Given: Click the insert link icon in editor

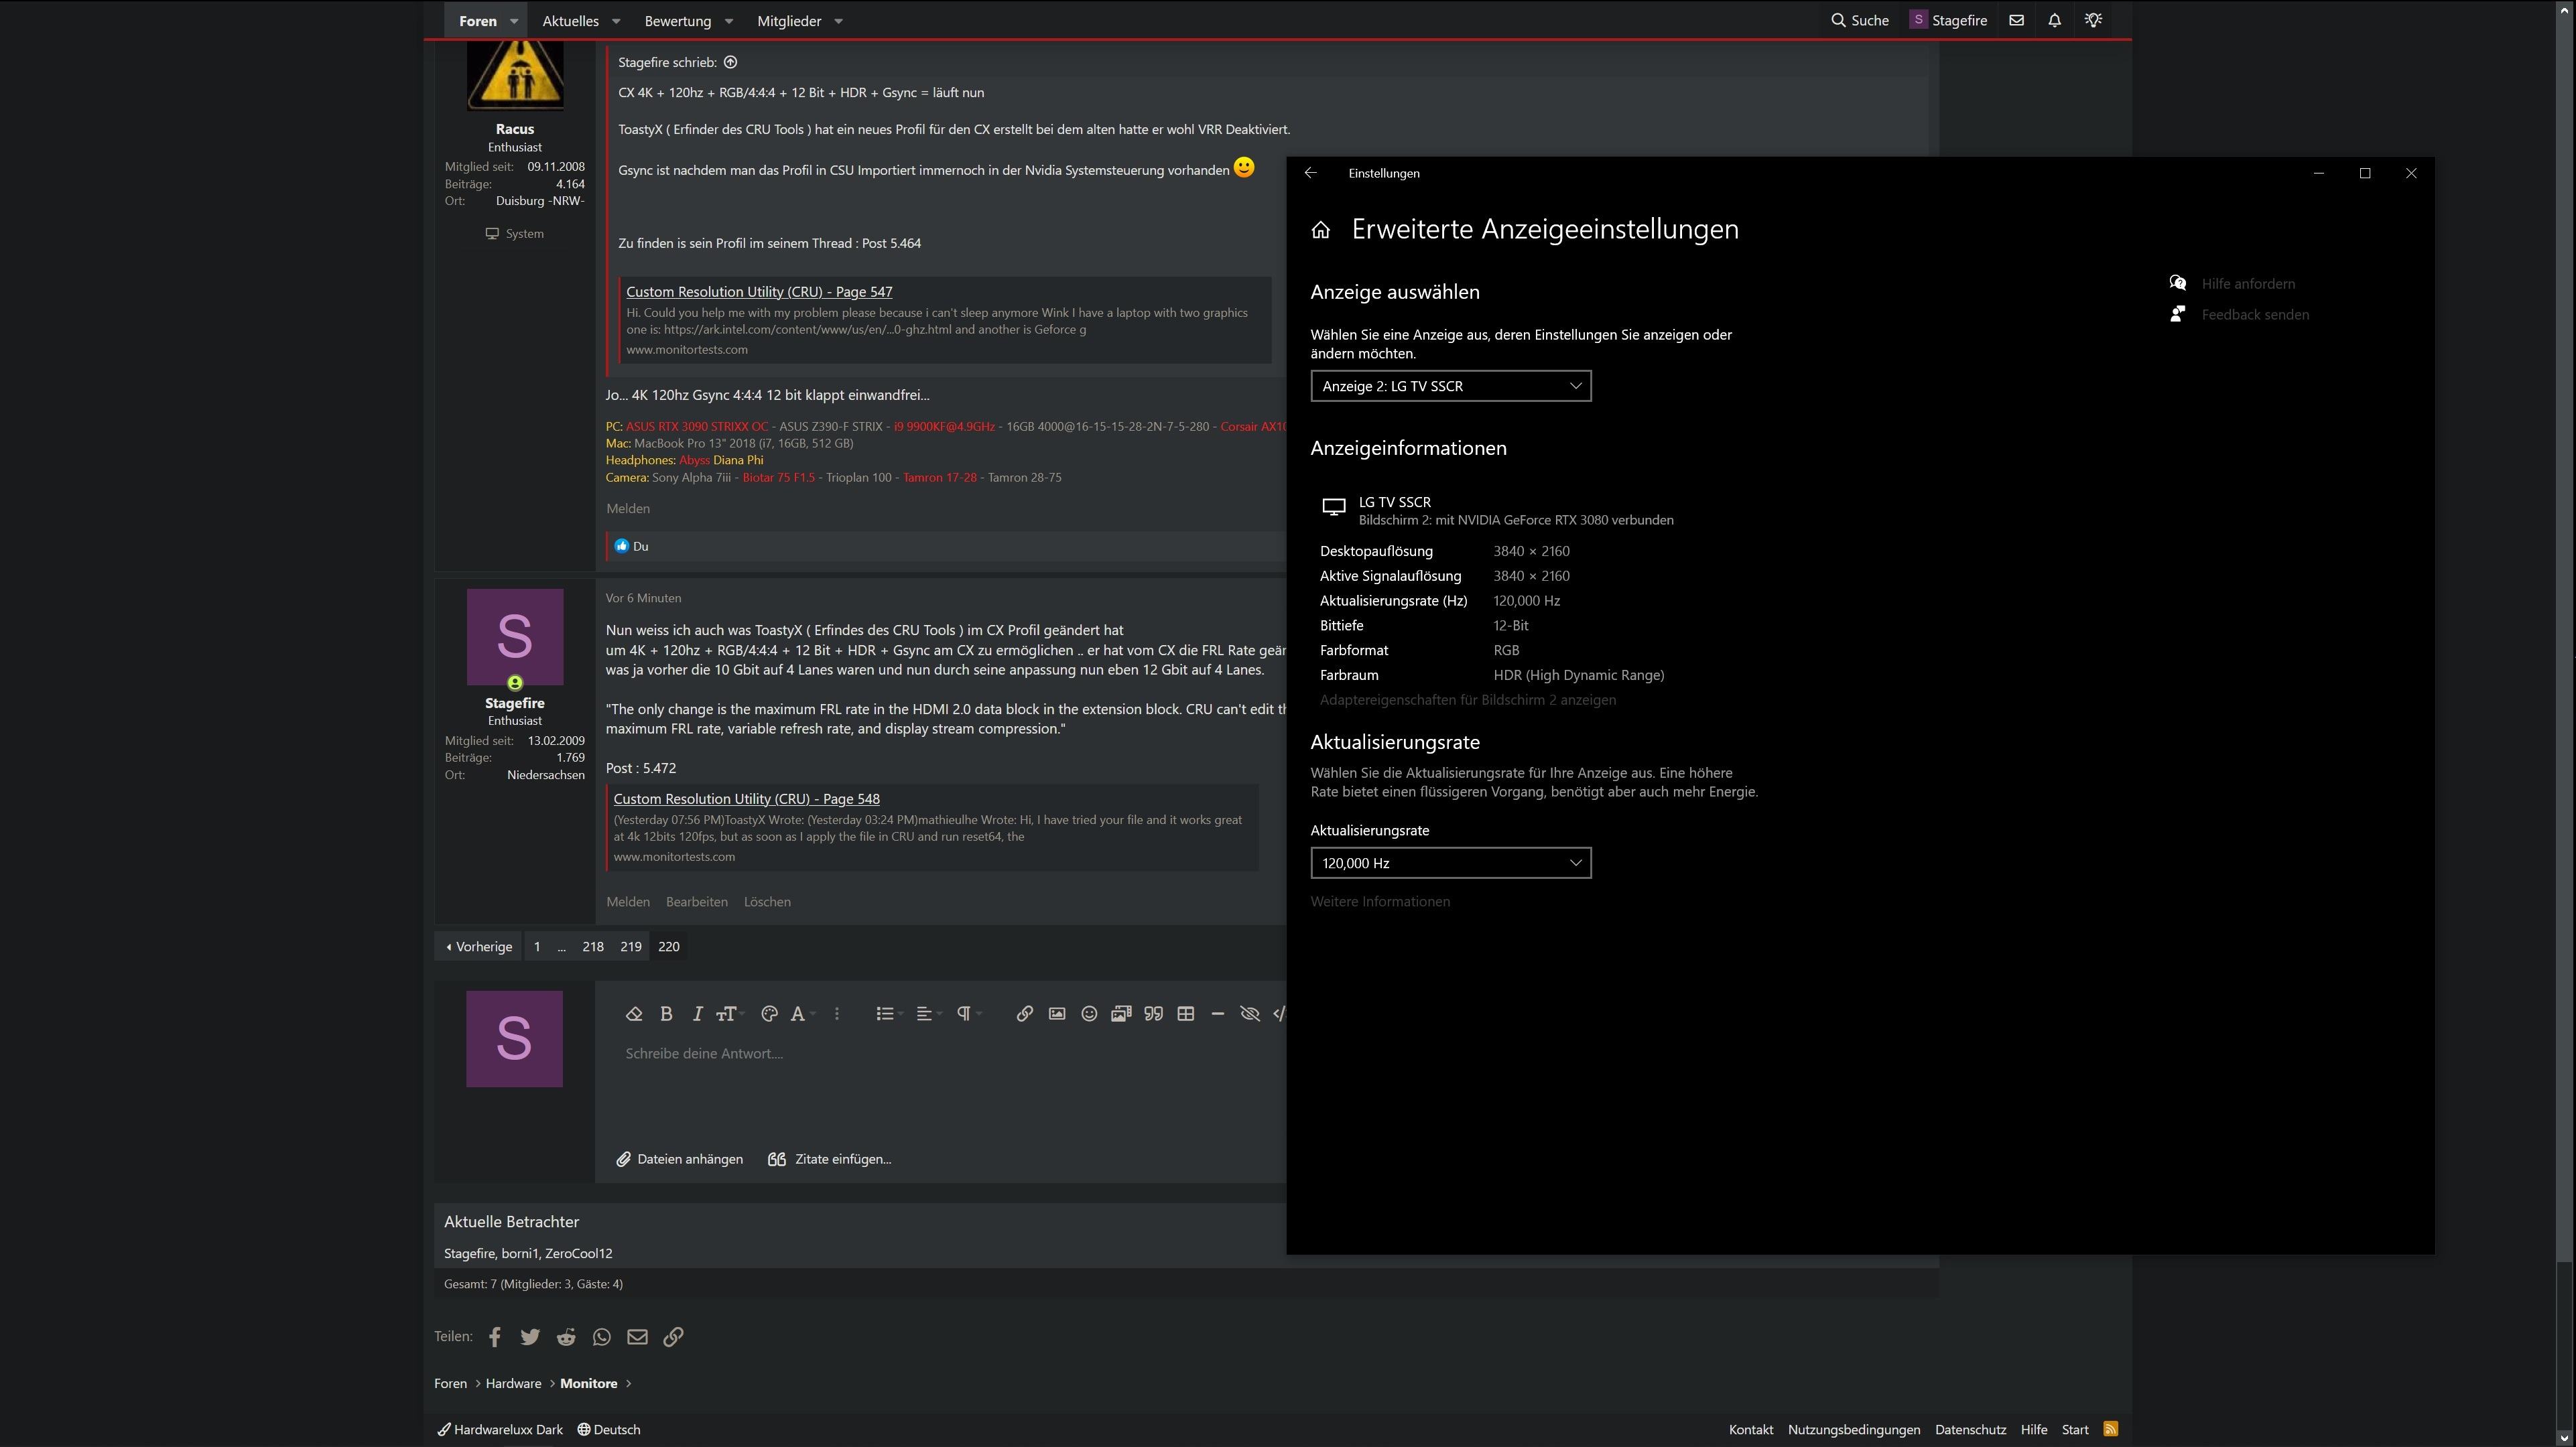Looking at the screenshot, I should pyautogui.click(x=1024, y=1014).
